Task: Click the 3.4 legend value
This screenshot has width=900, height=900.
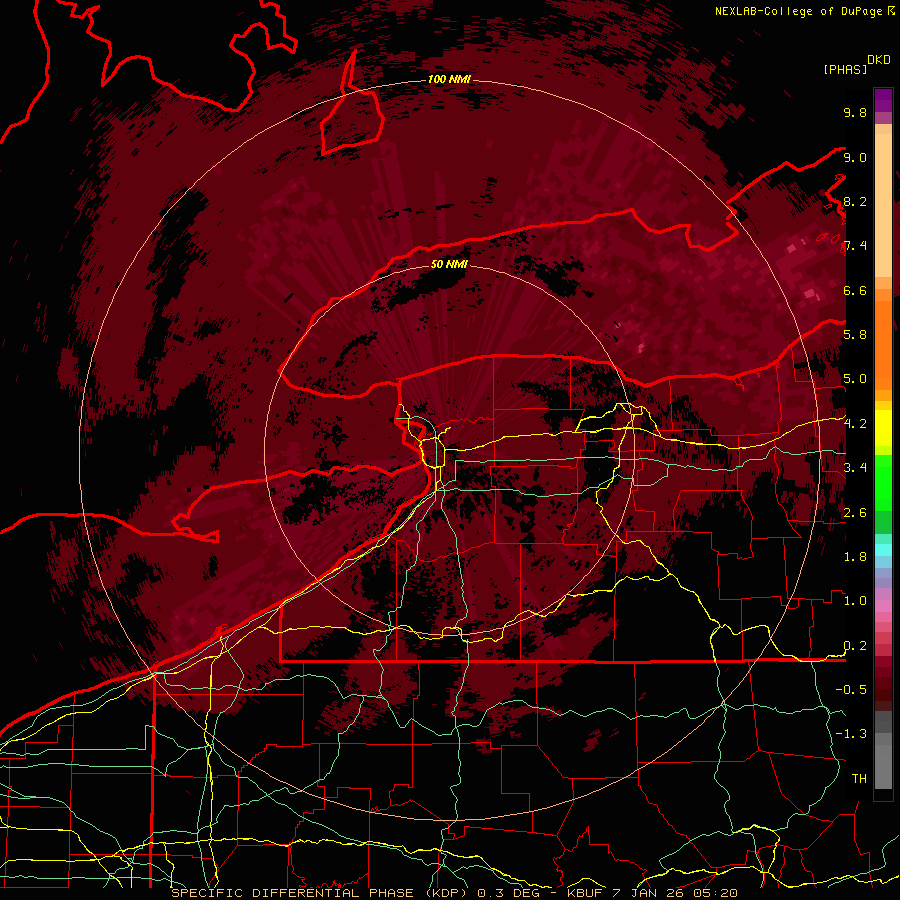Action: point(855,468)
